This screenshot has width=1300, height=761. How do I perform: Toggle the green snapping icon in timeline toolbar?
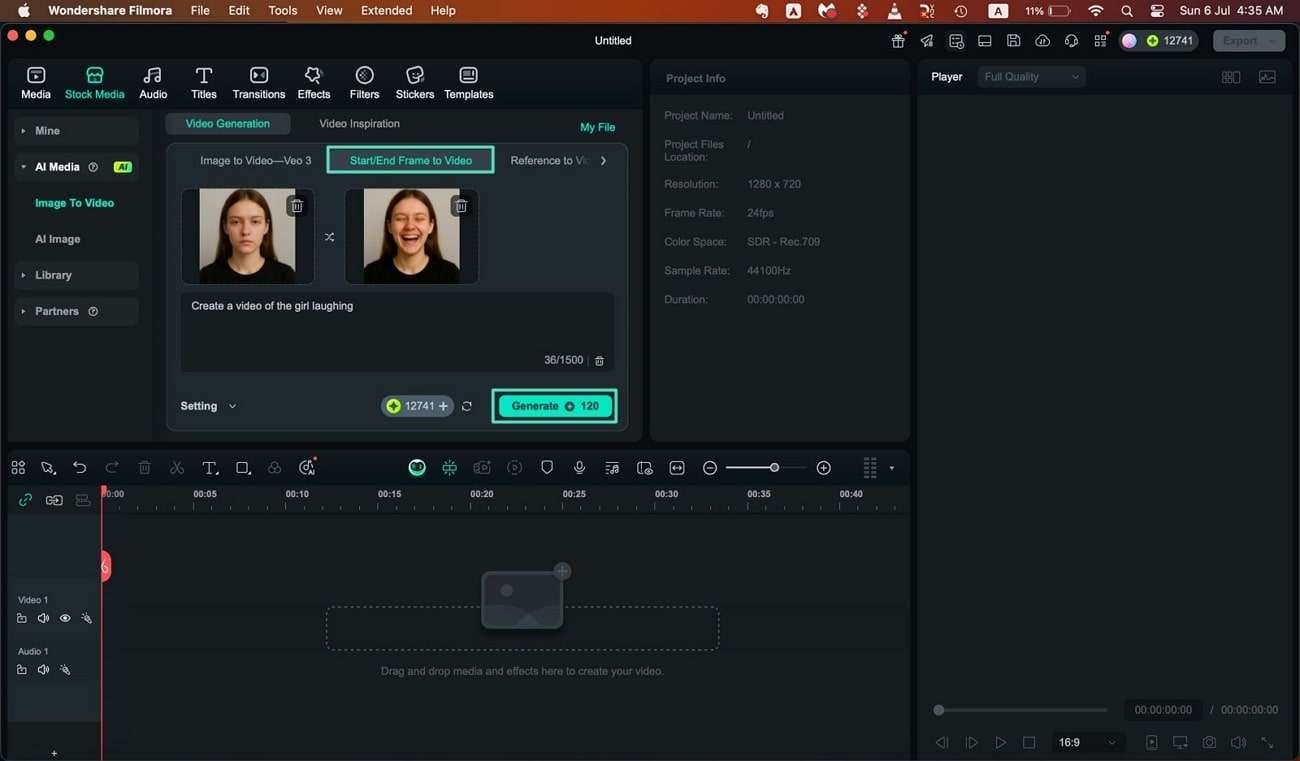click(450, 468)
